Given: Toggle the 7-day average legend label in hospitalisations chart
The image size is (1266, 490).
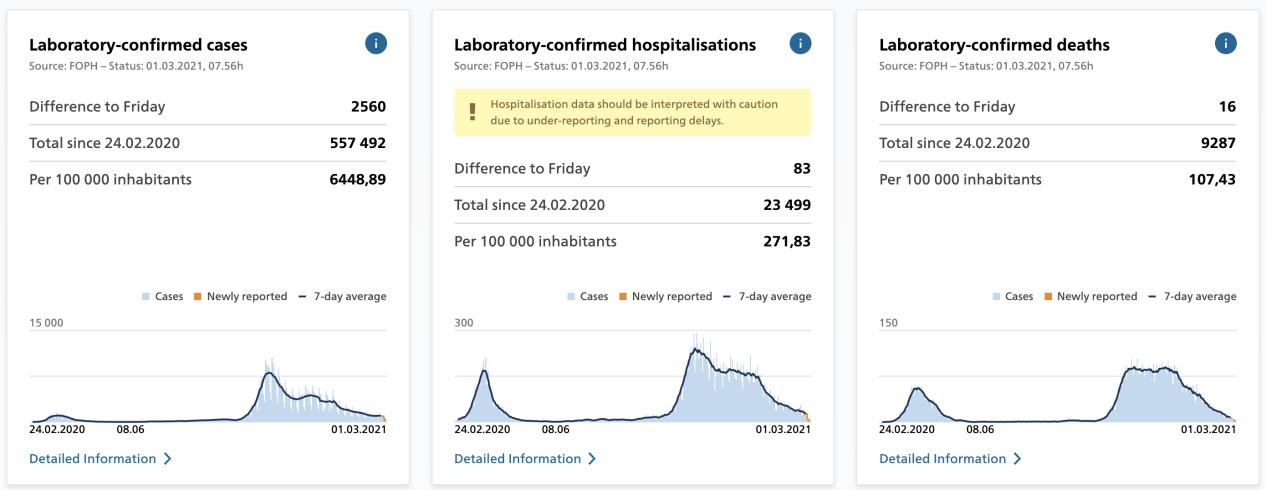Looking at the screenshot, I should pyautogui.click(x=775, y=297).
